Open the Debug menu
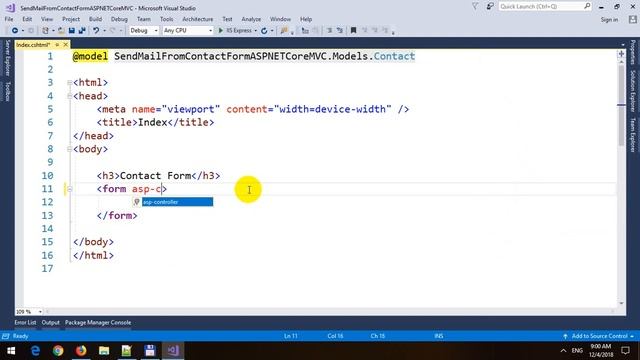 tap(119, 19)
